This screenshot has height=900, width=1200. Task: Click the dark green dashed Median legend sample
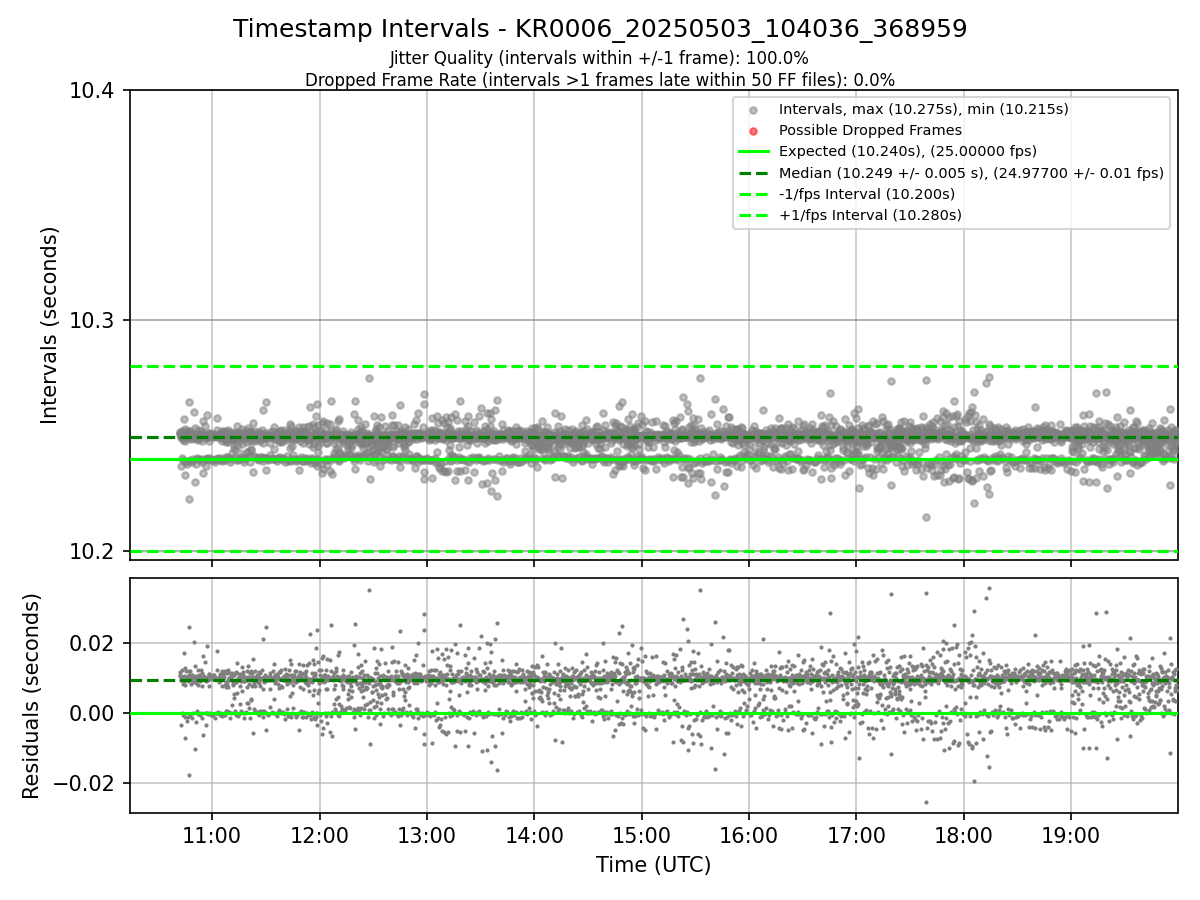click(754, 173)
